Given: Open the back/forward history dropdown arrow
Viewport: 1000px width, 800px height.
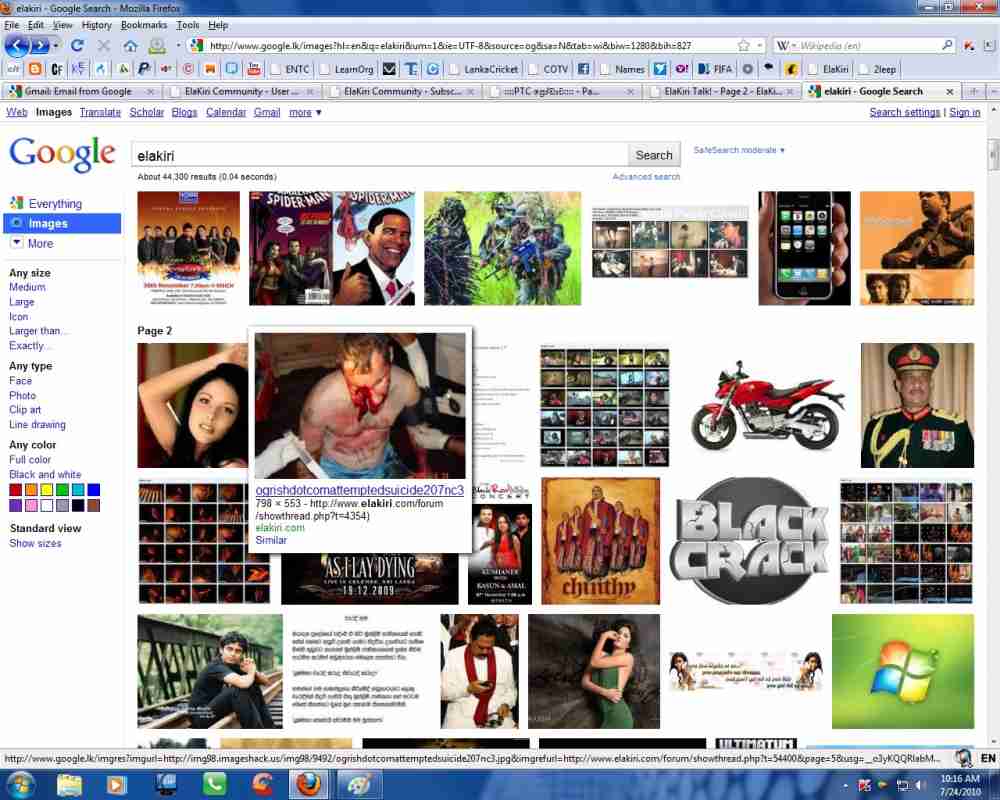Looking at the screenshot, I should (56, 46).
